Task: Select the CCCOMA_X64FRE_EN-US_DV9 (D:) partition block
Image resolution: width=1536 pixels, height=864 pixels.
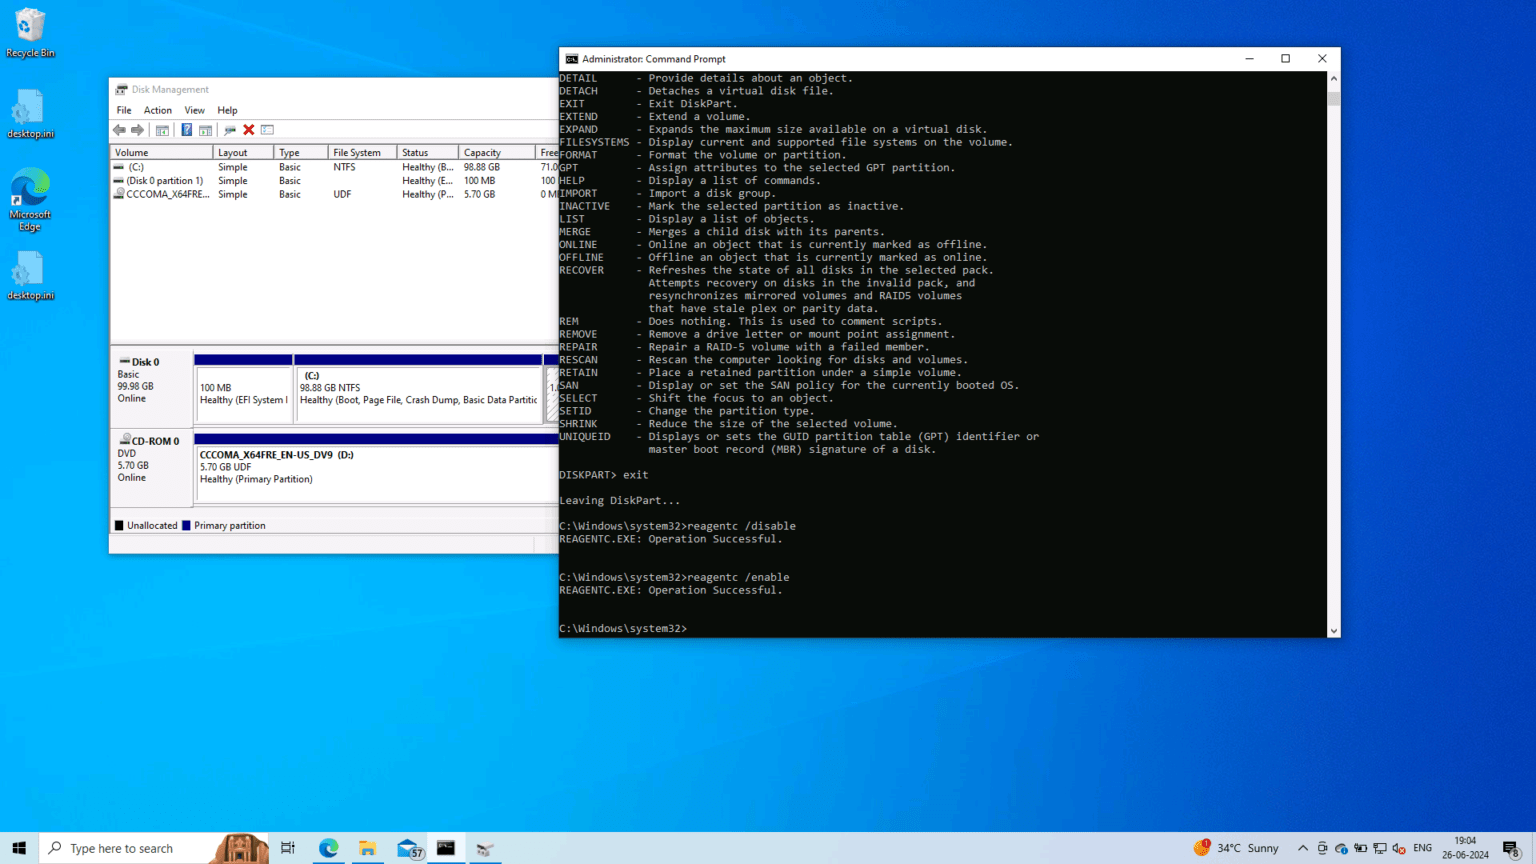Action: [376, 467]
